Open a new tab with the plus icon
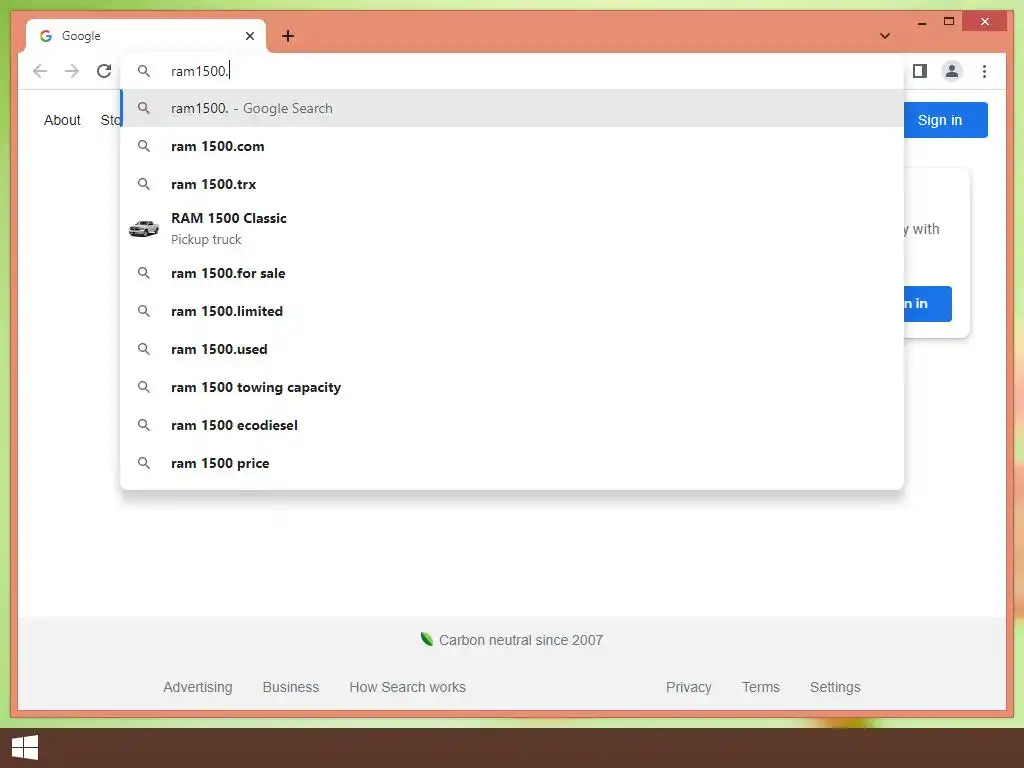This screenshot has width=1024, height=768. [288, 36]
